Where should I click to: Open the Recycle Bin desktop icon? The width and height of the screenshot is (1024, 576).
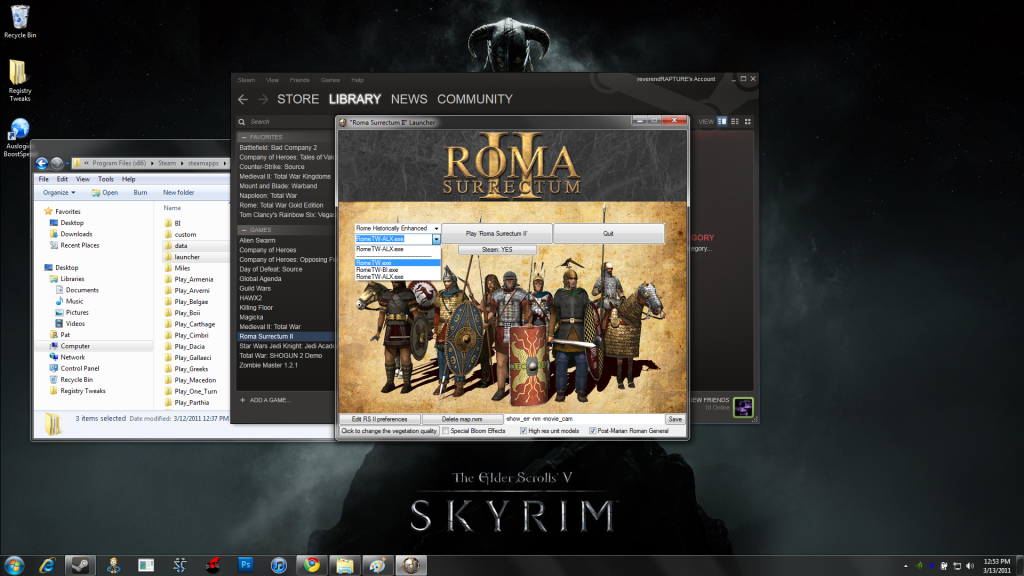click(x=19, y=16)
